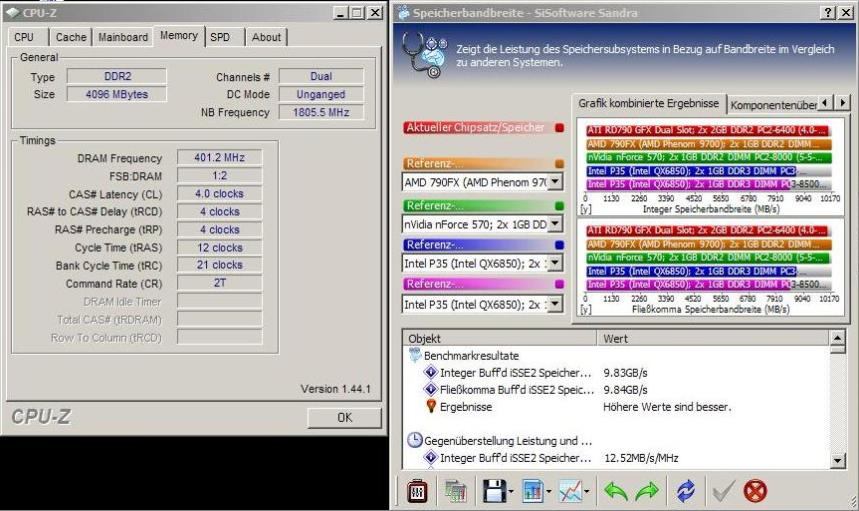The height and width of the screenshot is (511, 859).
Task: Go forward with green right arrow
Action: point(647,491)
